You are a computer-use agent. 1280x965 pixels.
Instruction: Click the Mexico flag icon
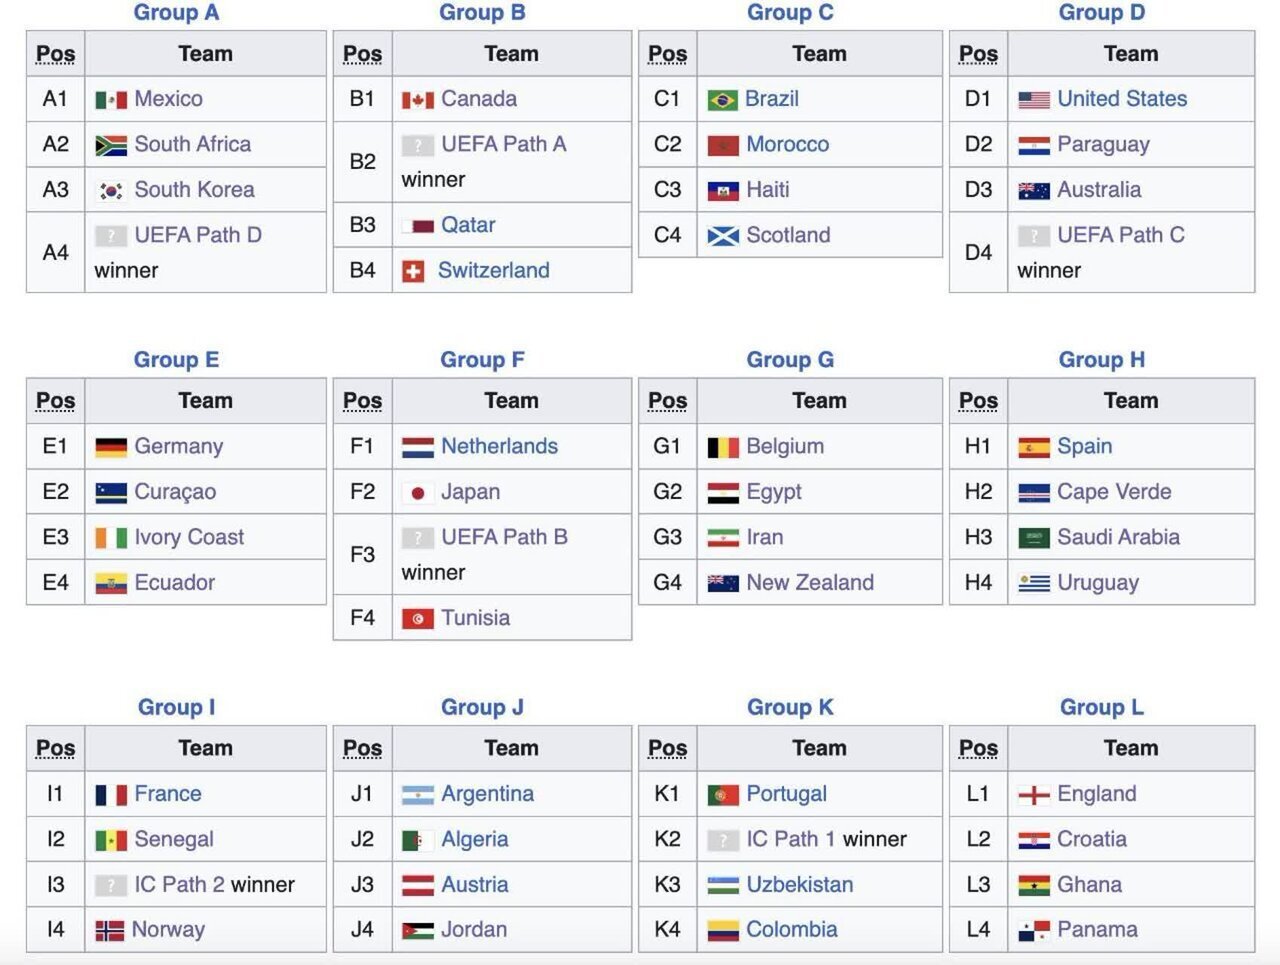pyautogui.click(x=110, y=100)
